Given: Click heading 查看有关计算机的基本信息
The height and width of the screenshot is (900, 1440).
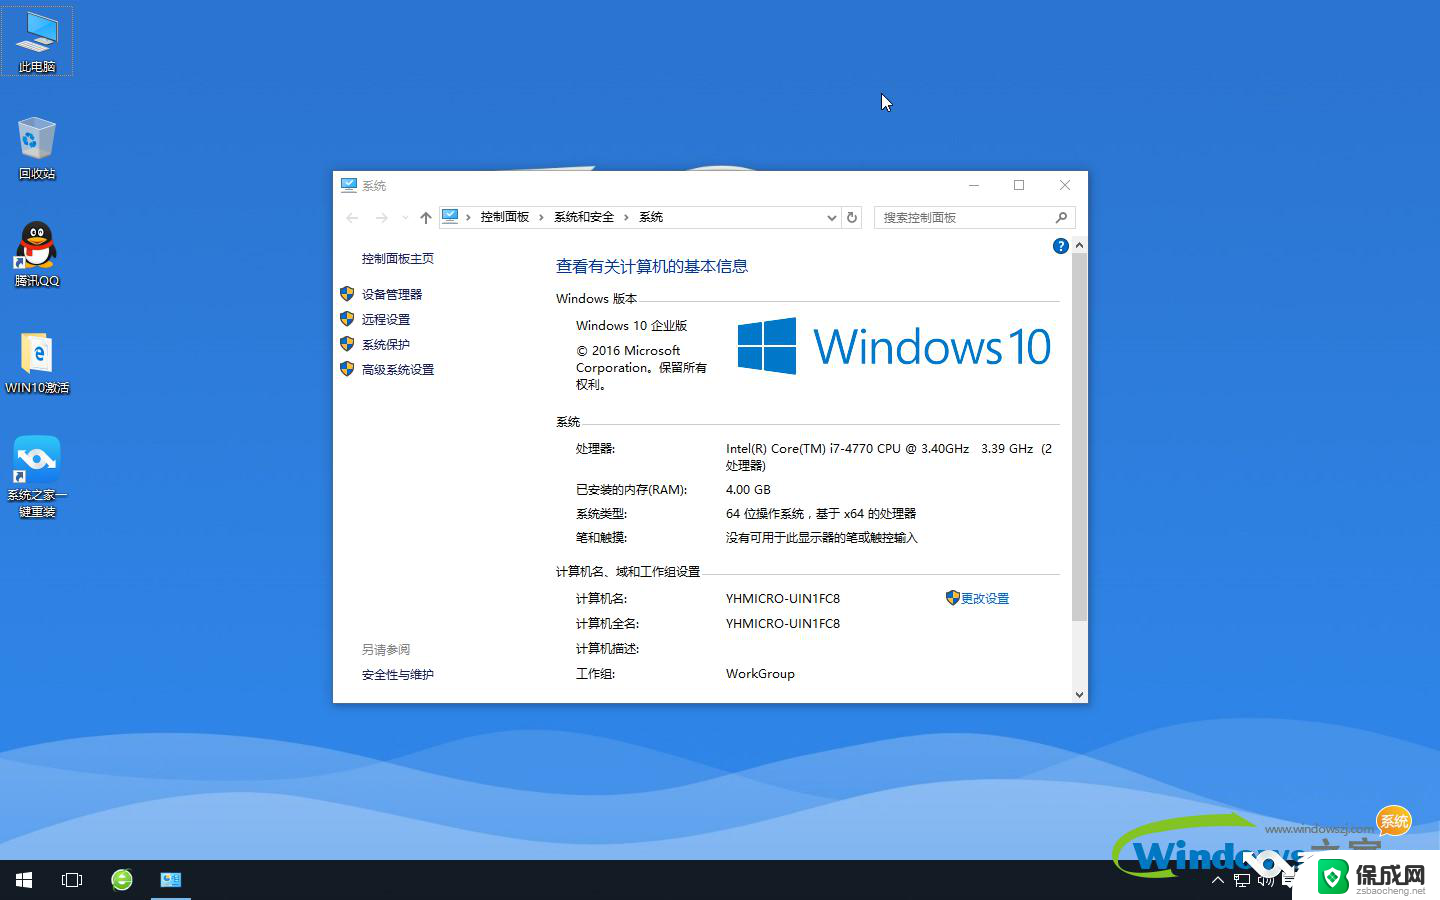Looking at the screenshot, I should [652, 266].
